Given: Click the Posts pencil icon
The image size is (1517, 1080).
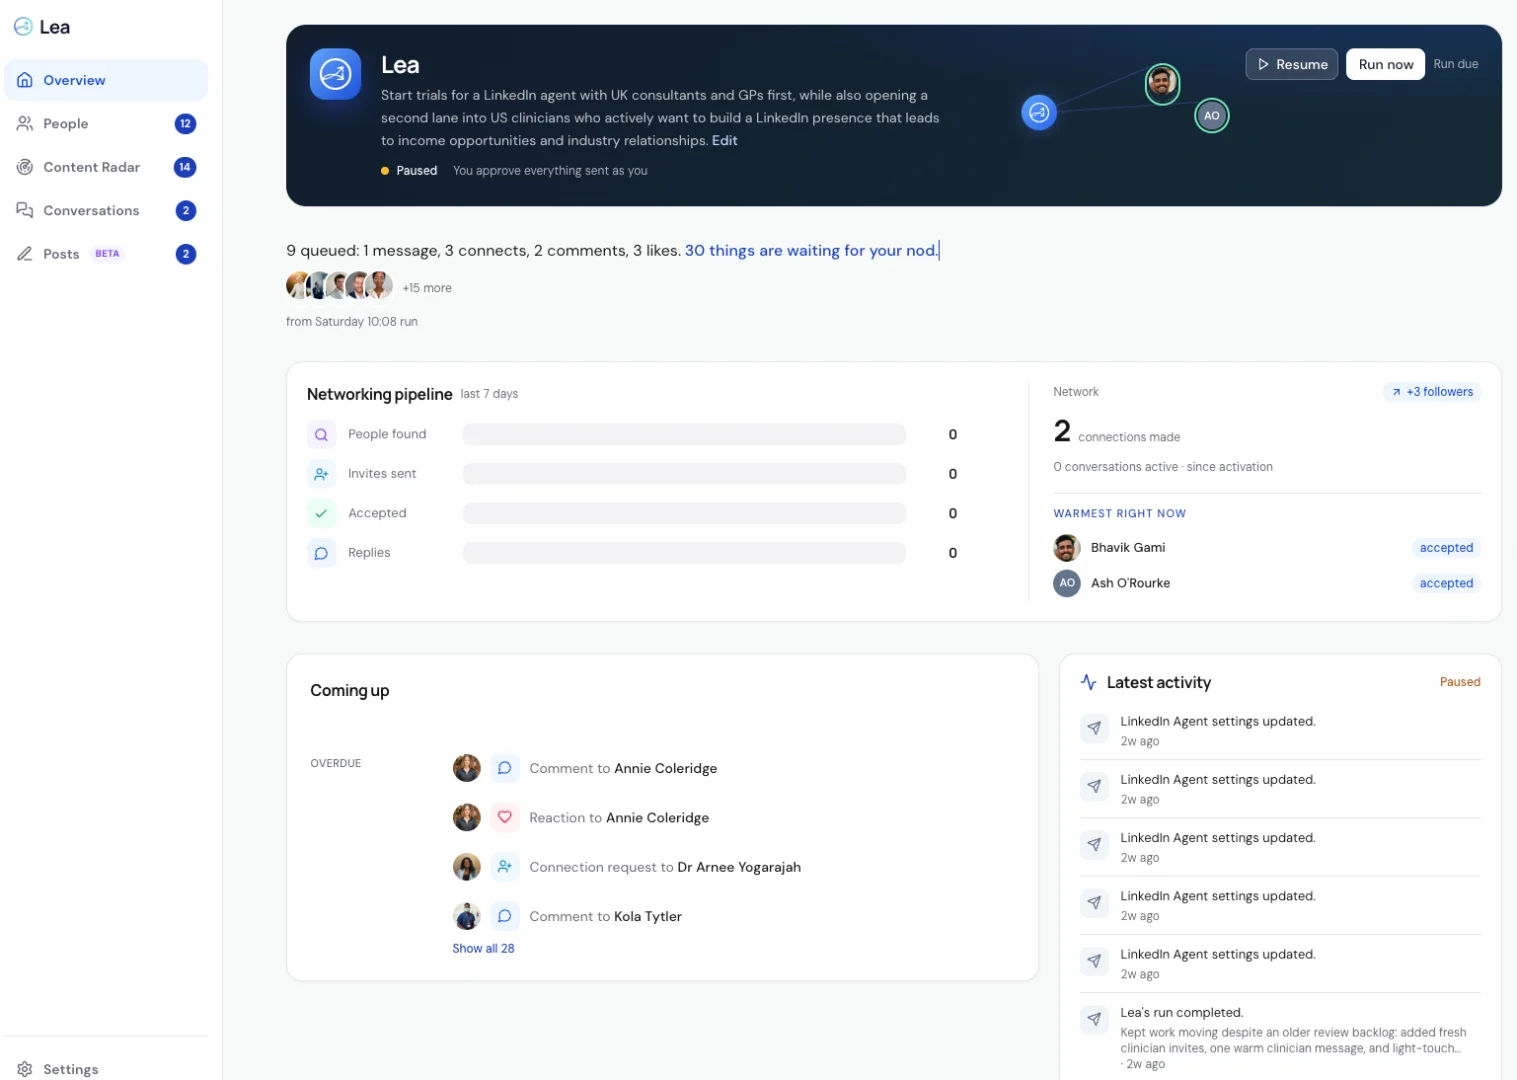Looking at the screenshot, I should tap(25, 254).
